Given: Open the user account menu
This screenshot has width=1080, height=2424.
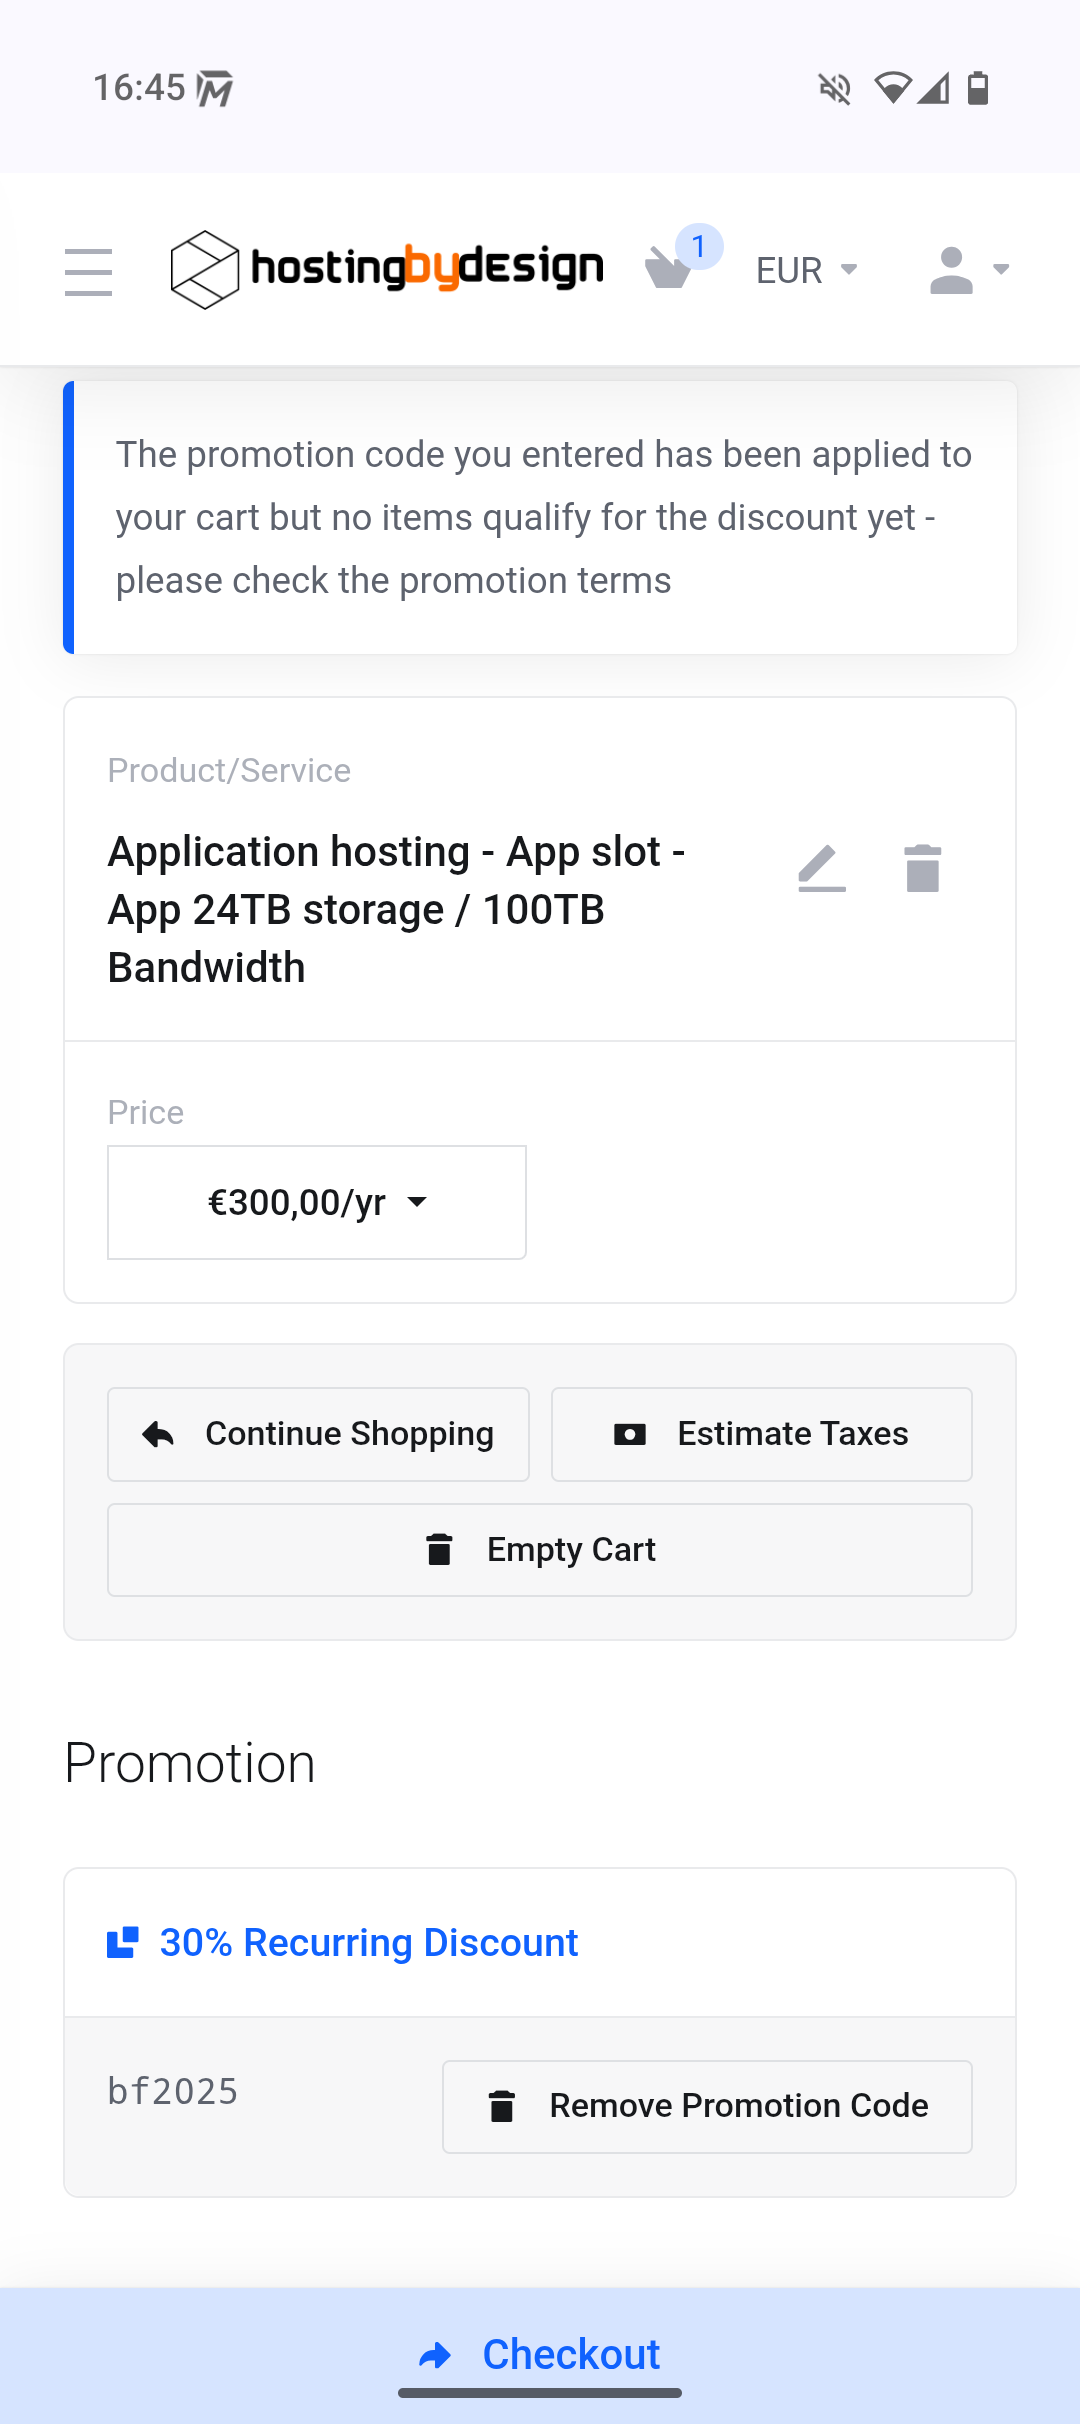Looking at the screenshot, I should 968,270.
